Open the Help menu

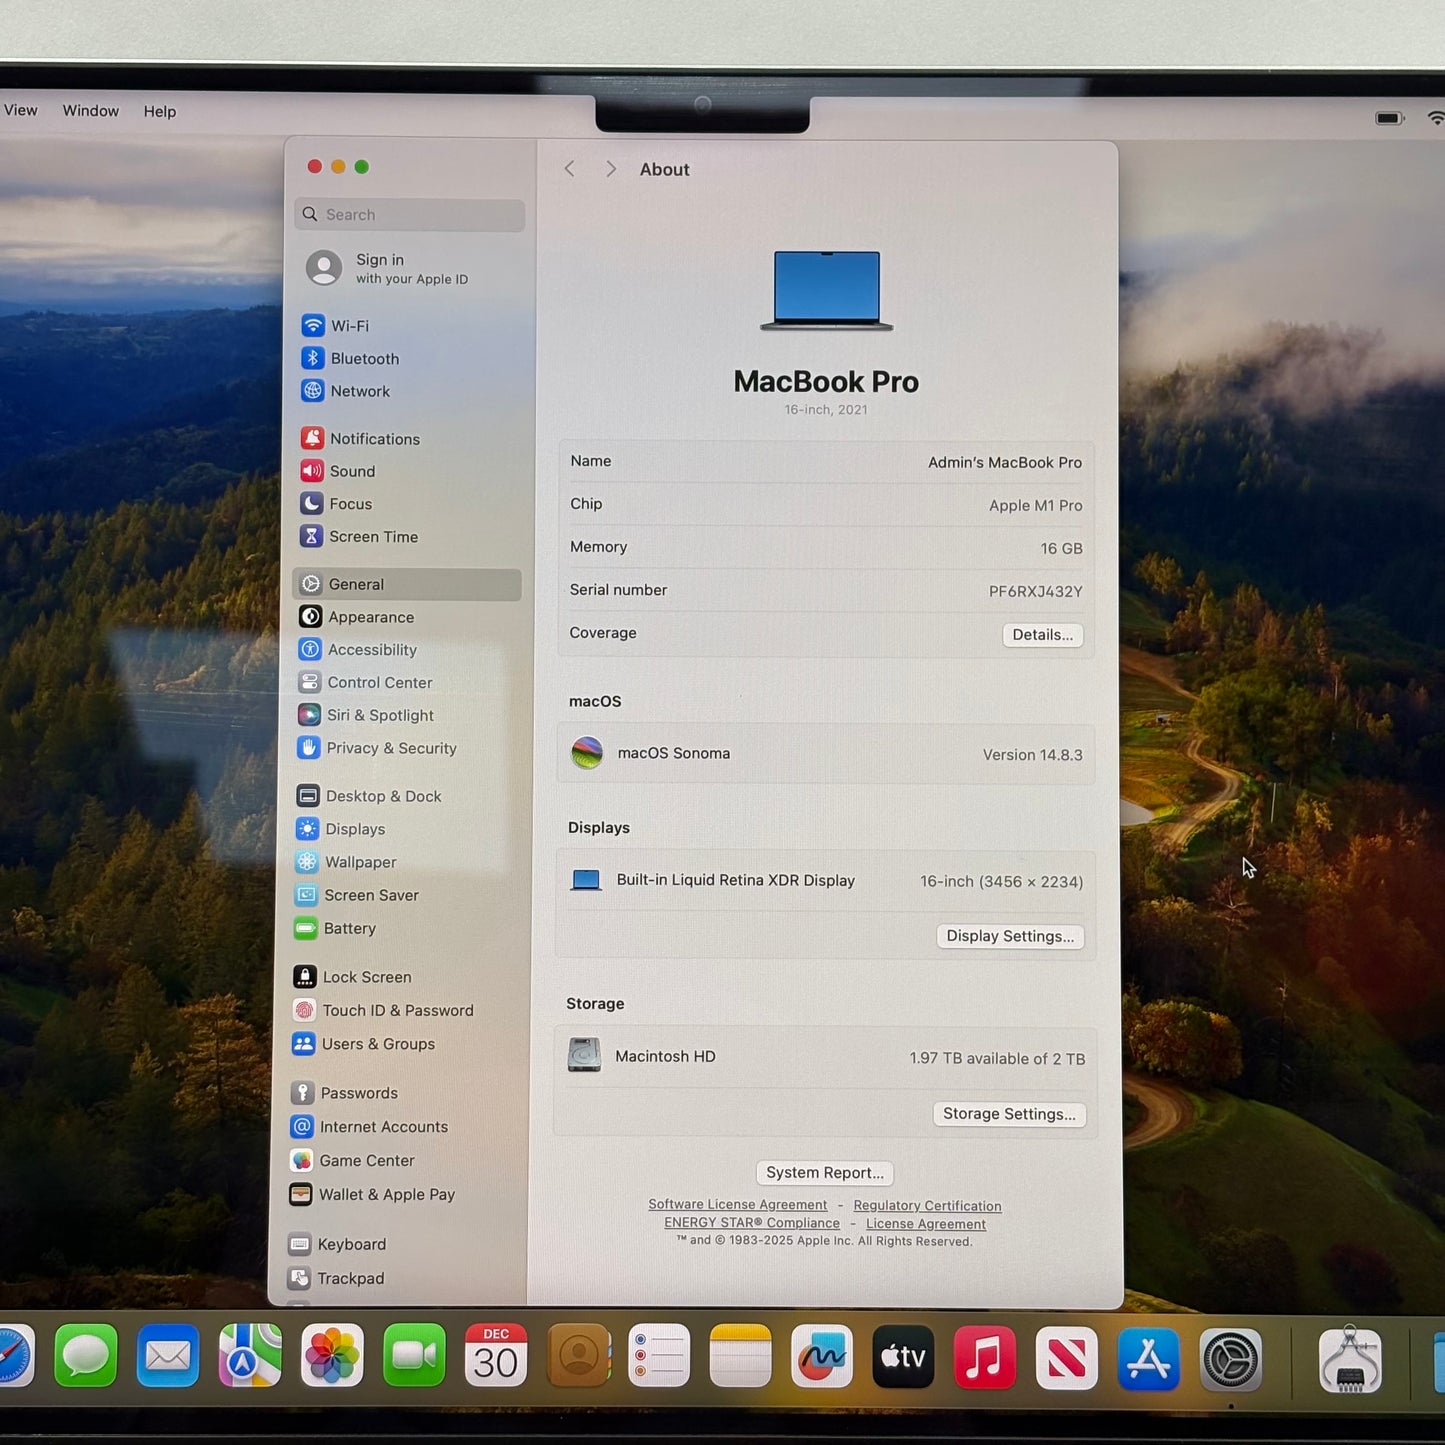(159, 110)
